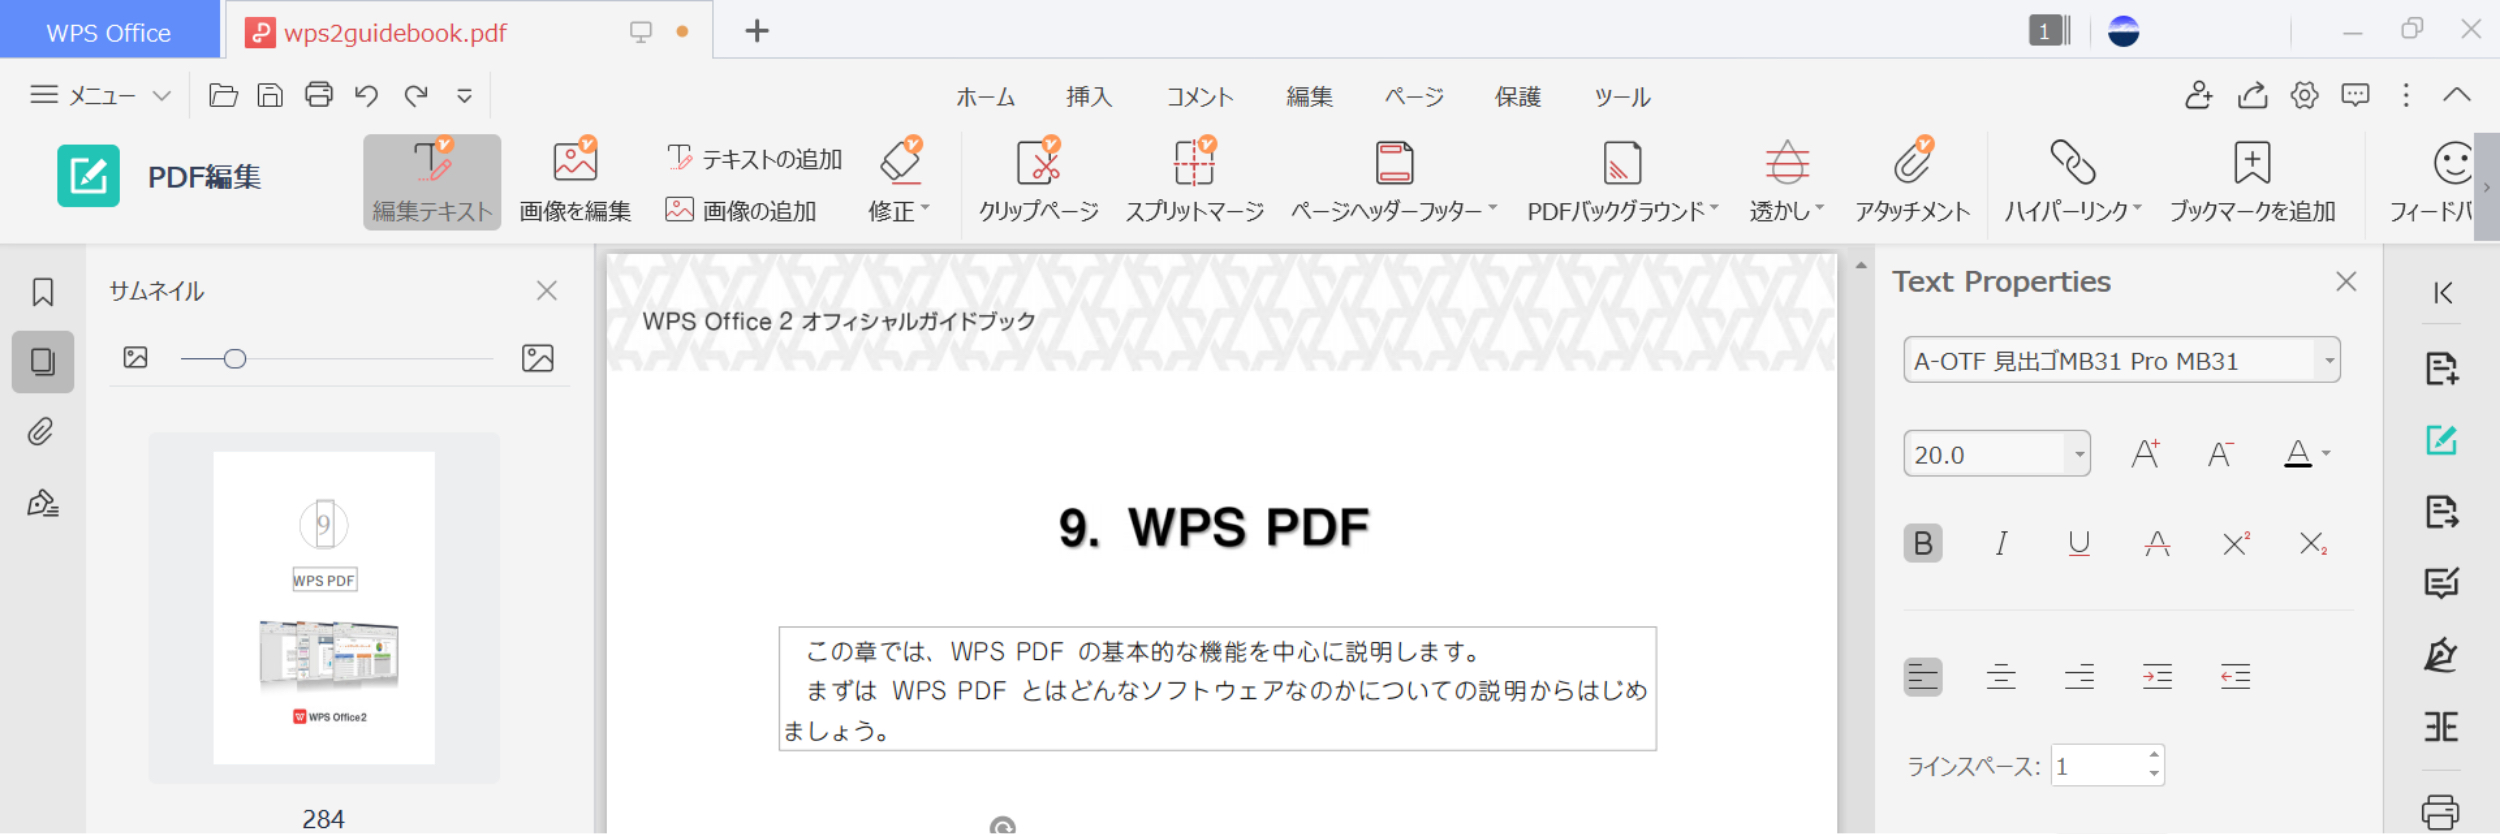Click the small thumbnail size icon
This screenshot has width=2500, height=834.
click(x=135, y=358)
